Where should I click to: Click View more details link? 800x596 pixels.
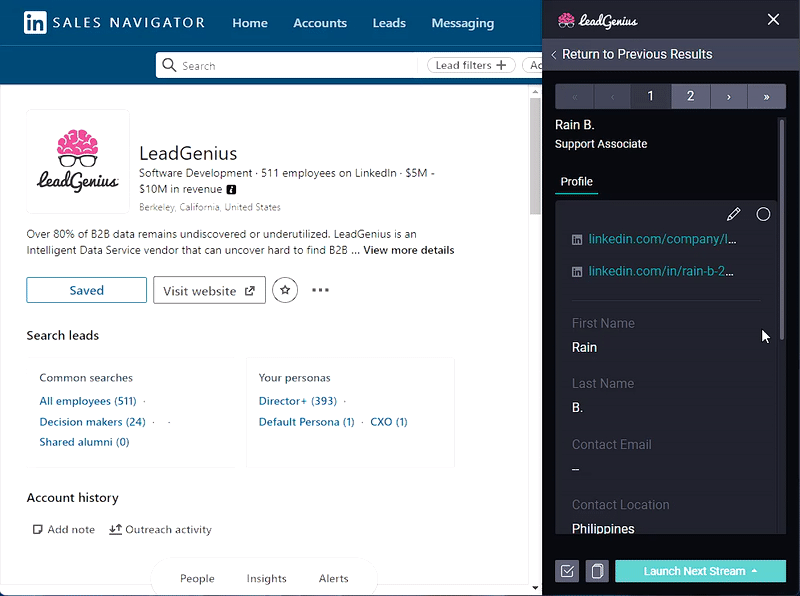coord(409,250)
